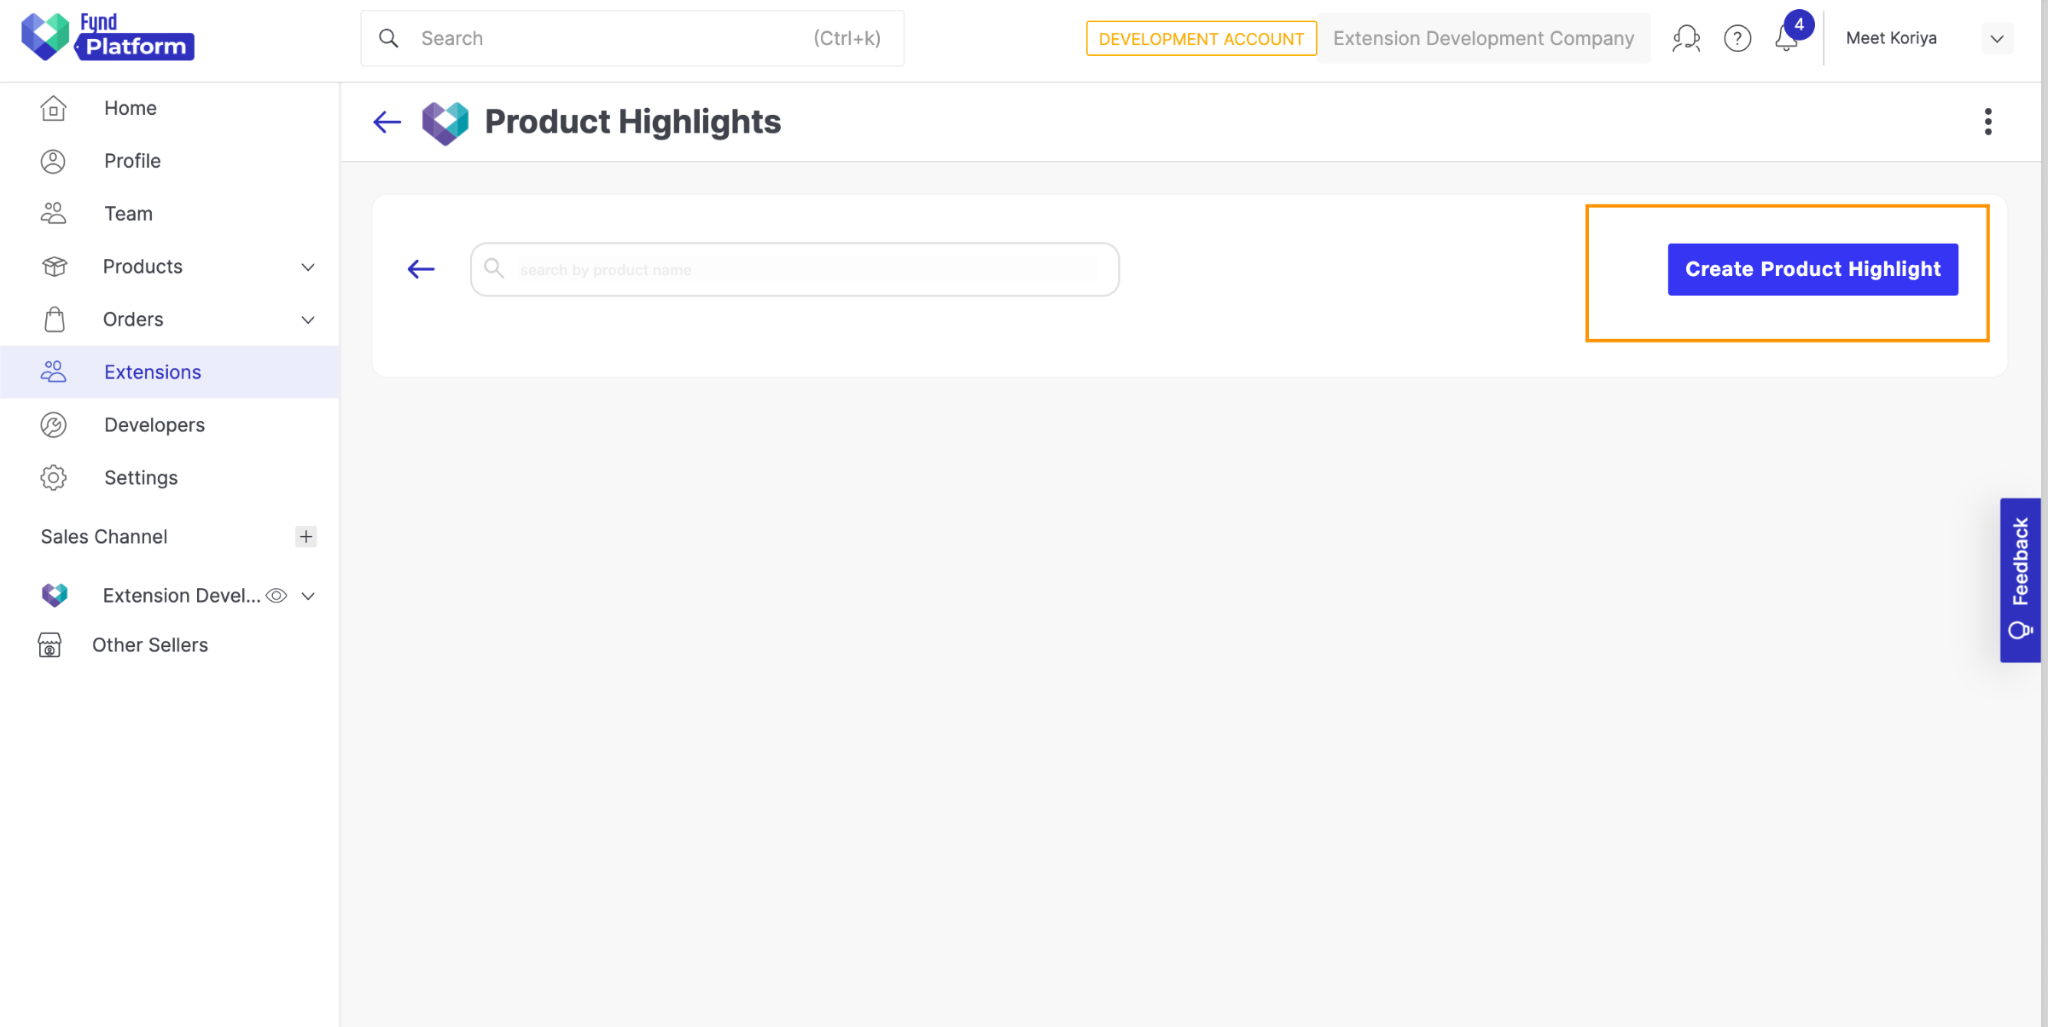Image resolution: width=2048 pixels, height=1027 pixels.
Task: Click the Orders bag icon
Action: pos(55,319)
